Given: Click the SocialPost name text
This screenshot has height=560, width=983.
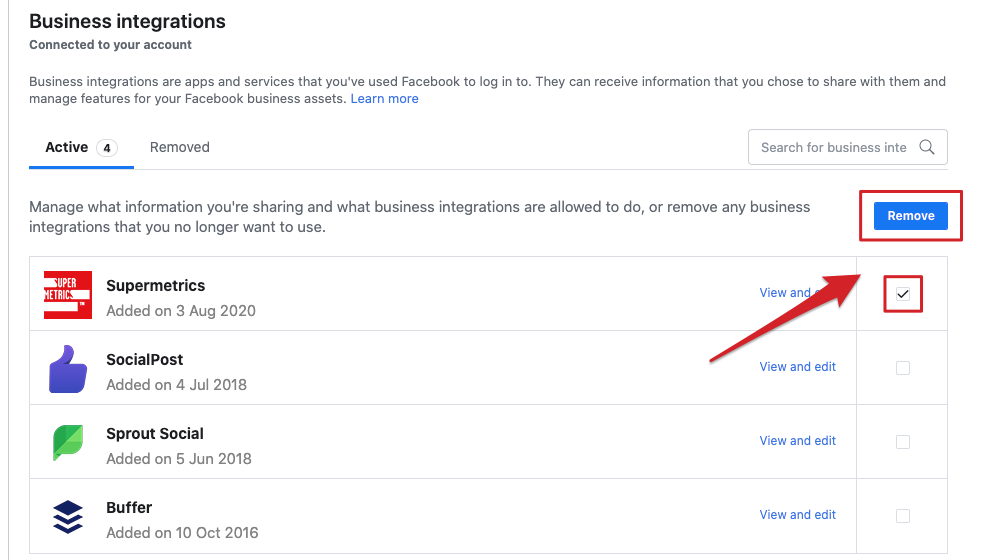Looking at the screenshot, I should pos(144,359).
